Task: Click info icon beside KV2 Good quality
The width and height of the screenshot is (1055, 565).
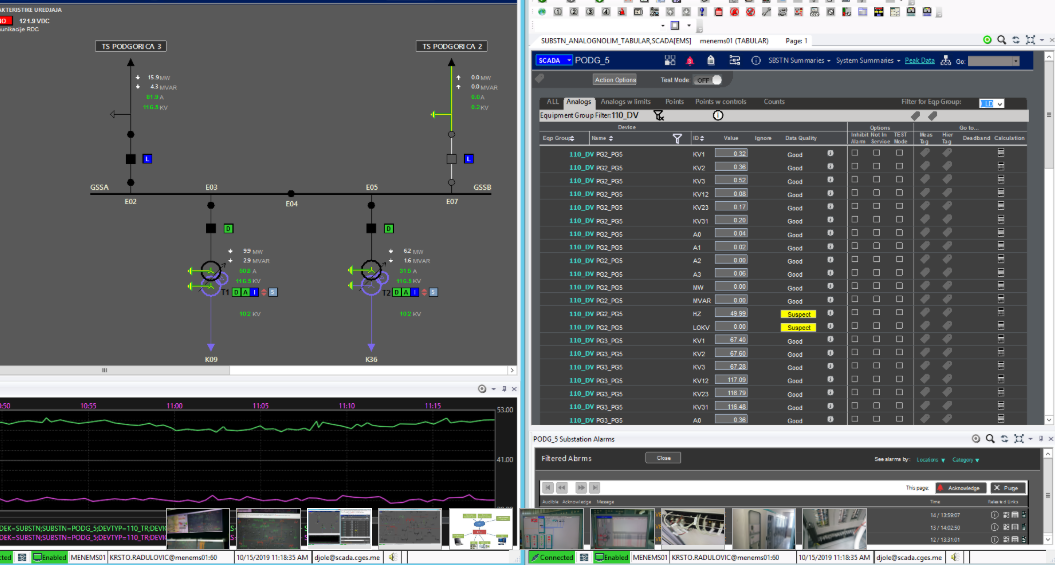Action: (x=830, y=168)
